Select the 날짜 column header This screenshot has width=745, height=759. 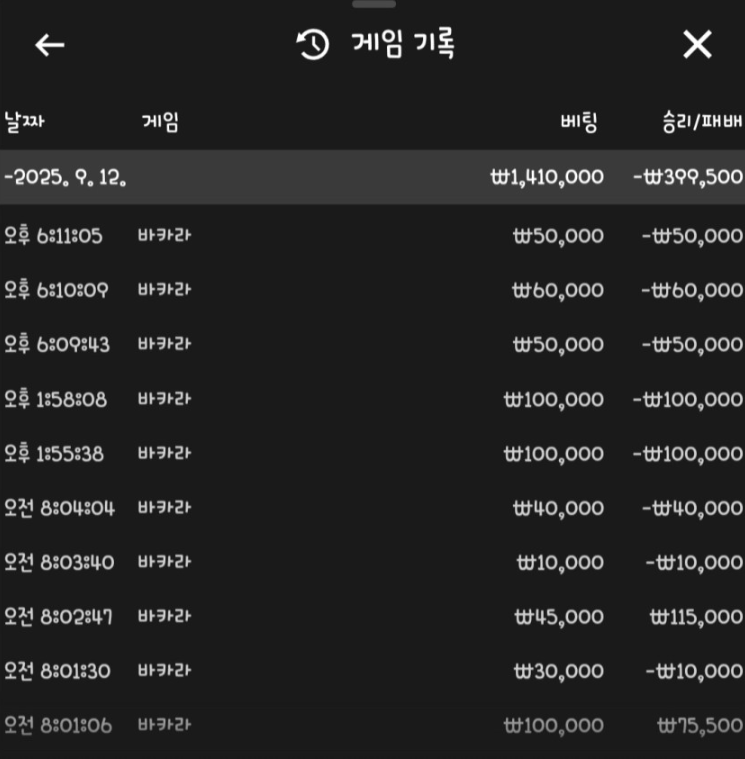click(25, 123)
